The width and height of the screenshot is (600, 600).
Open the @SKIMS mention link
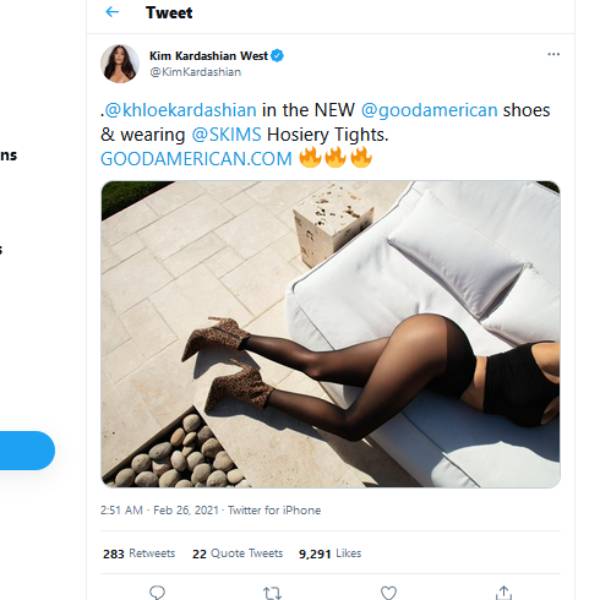coord(227,135)
